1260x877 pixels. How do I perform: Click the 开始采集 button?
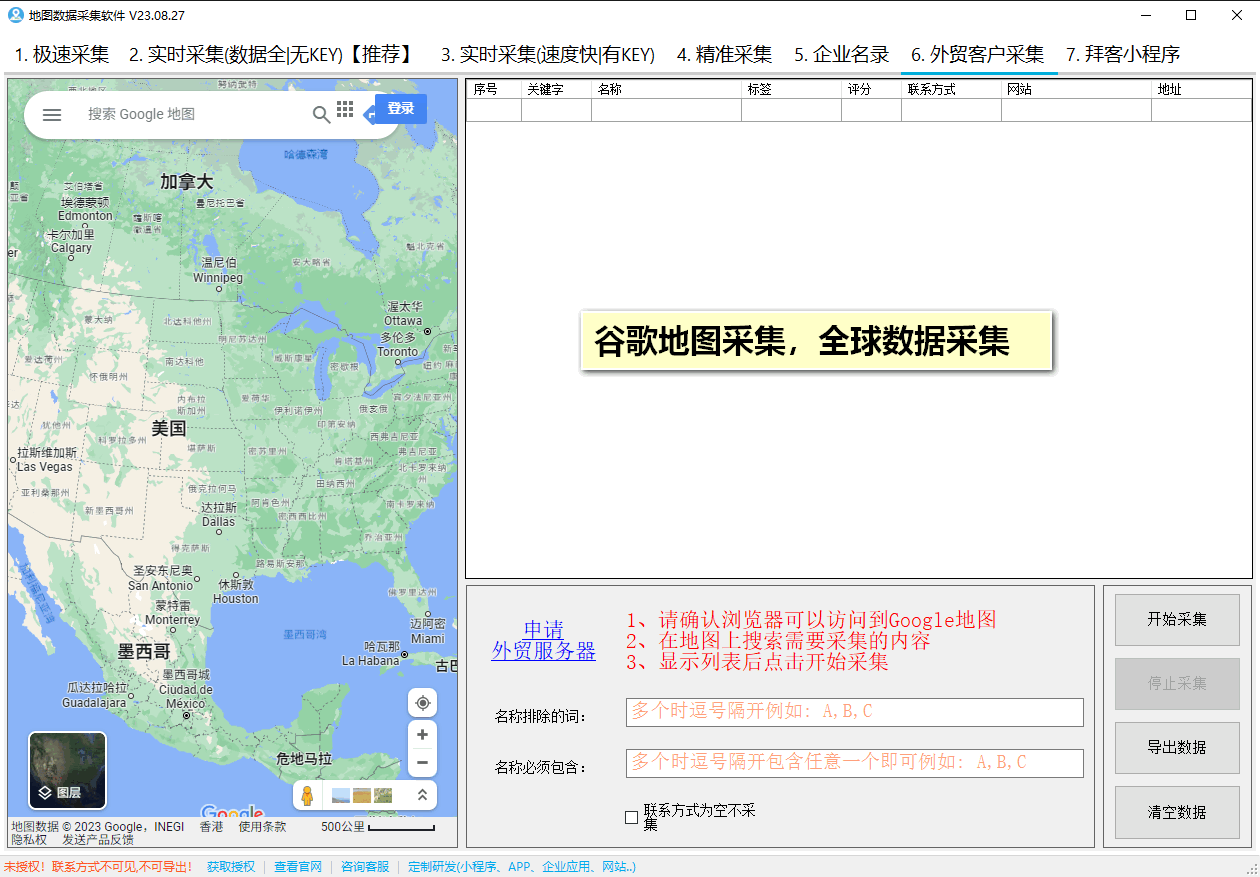[x=1177, y=619]
